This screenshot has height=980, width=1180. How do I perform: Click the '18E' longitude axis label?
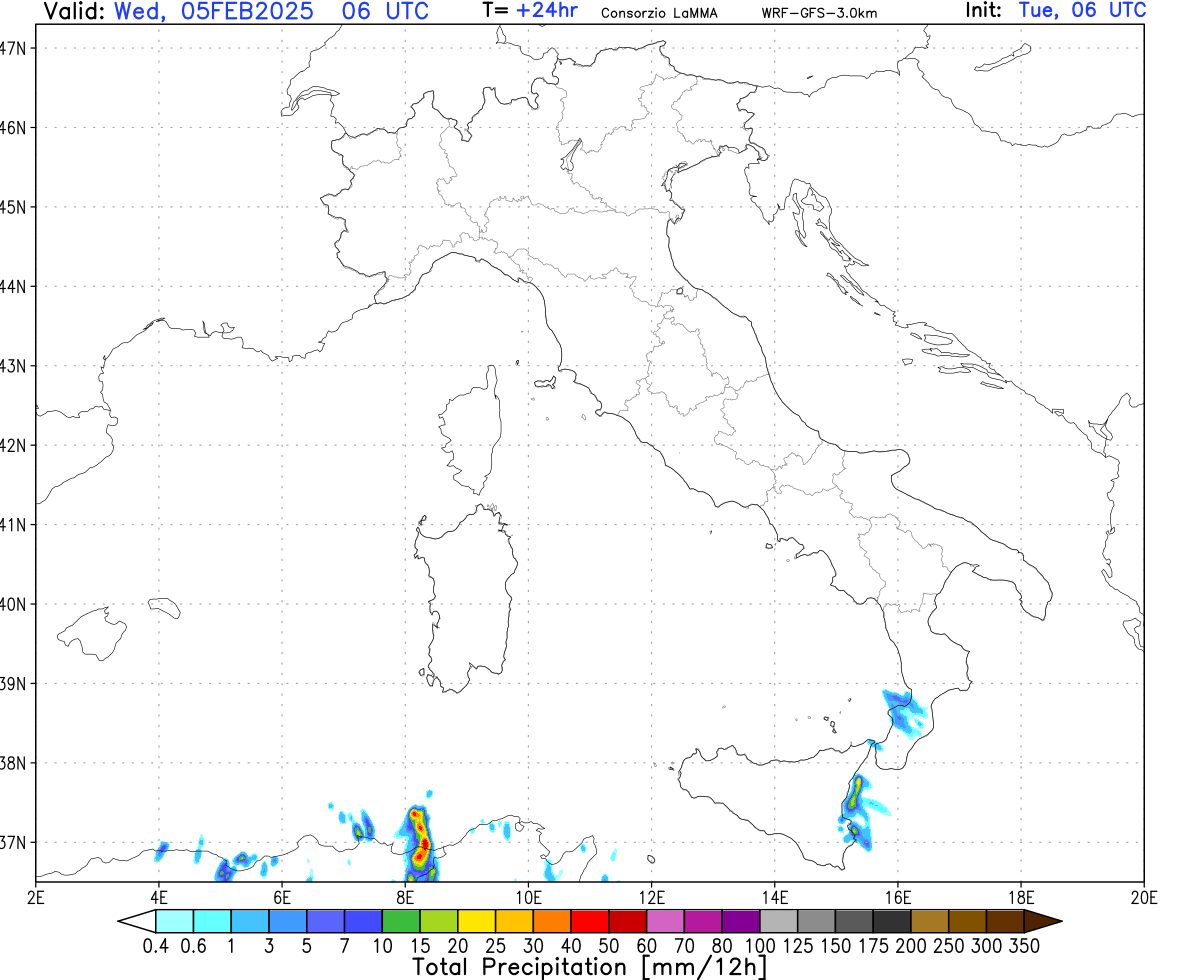(x=1021, y=897)
